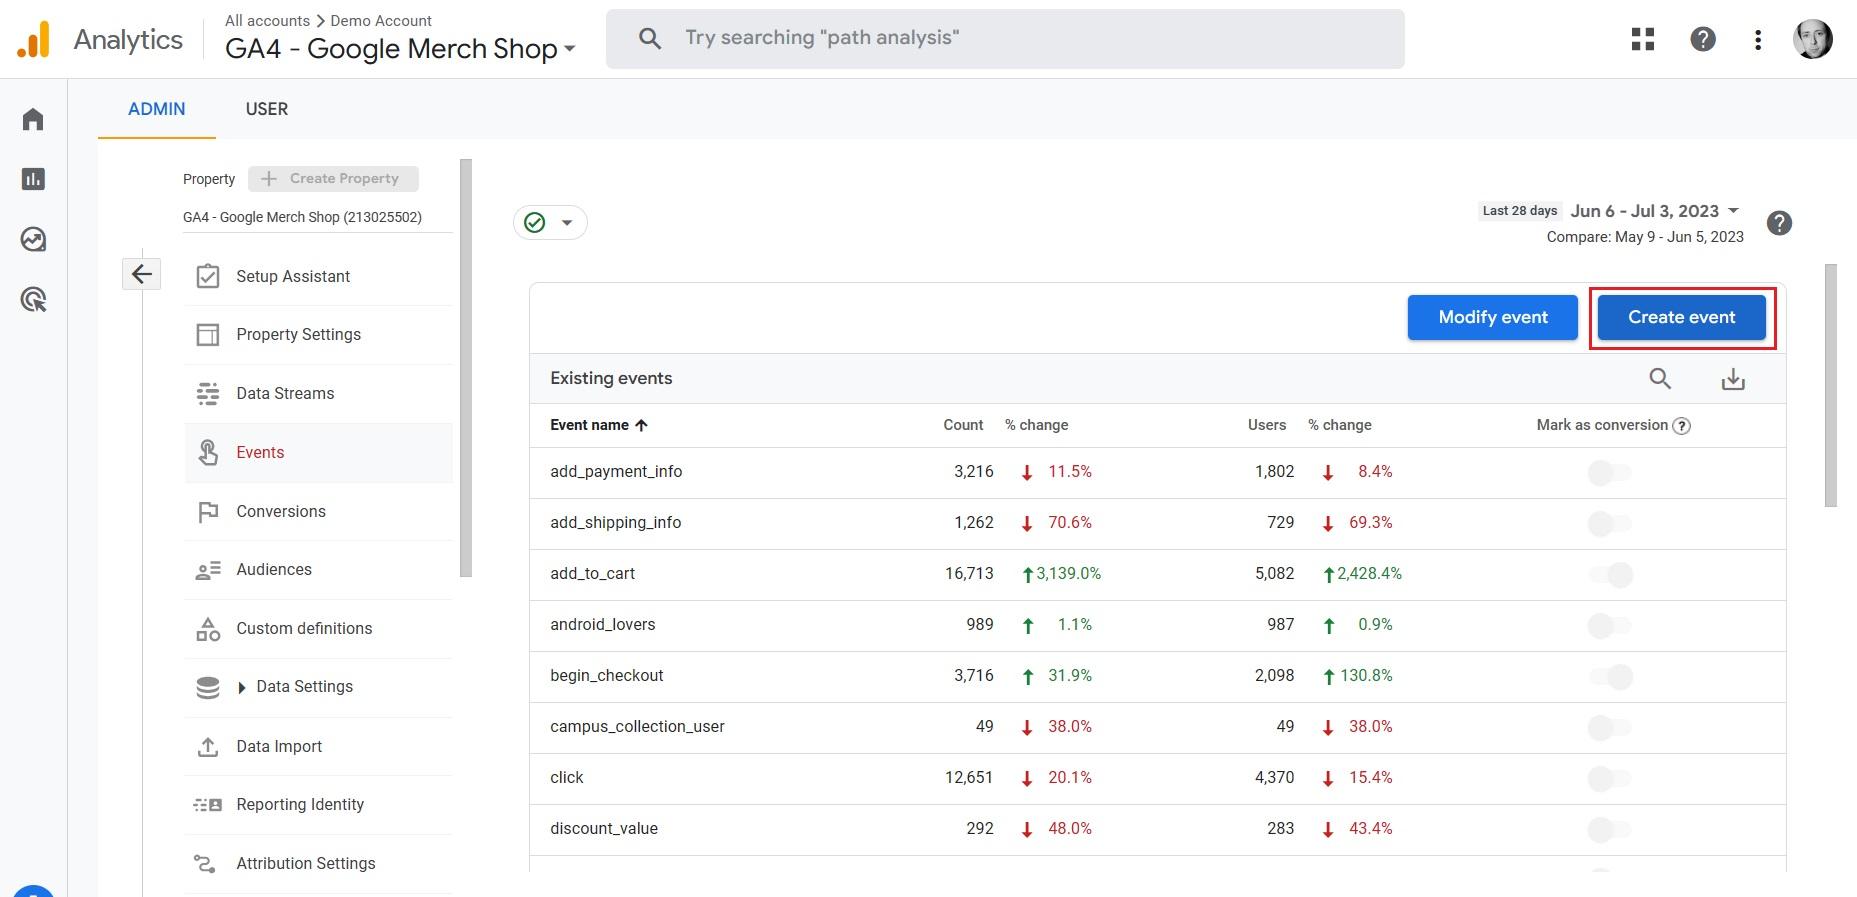Click the Custom definitions shapes icon

point(208,629)
